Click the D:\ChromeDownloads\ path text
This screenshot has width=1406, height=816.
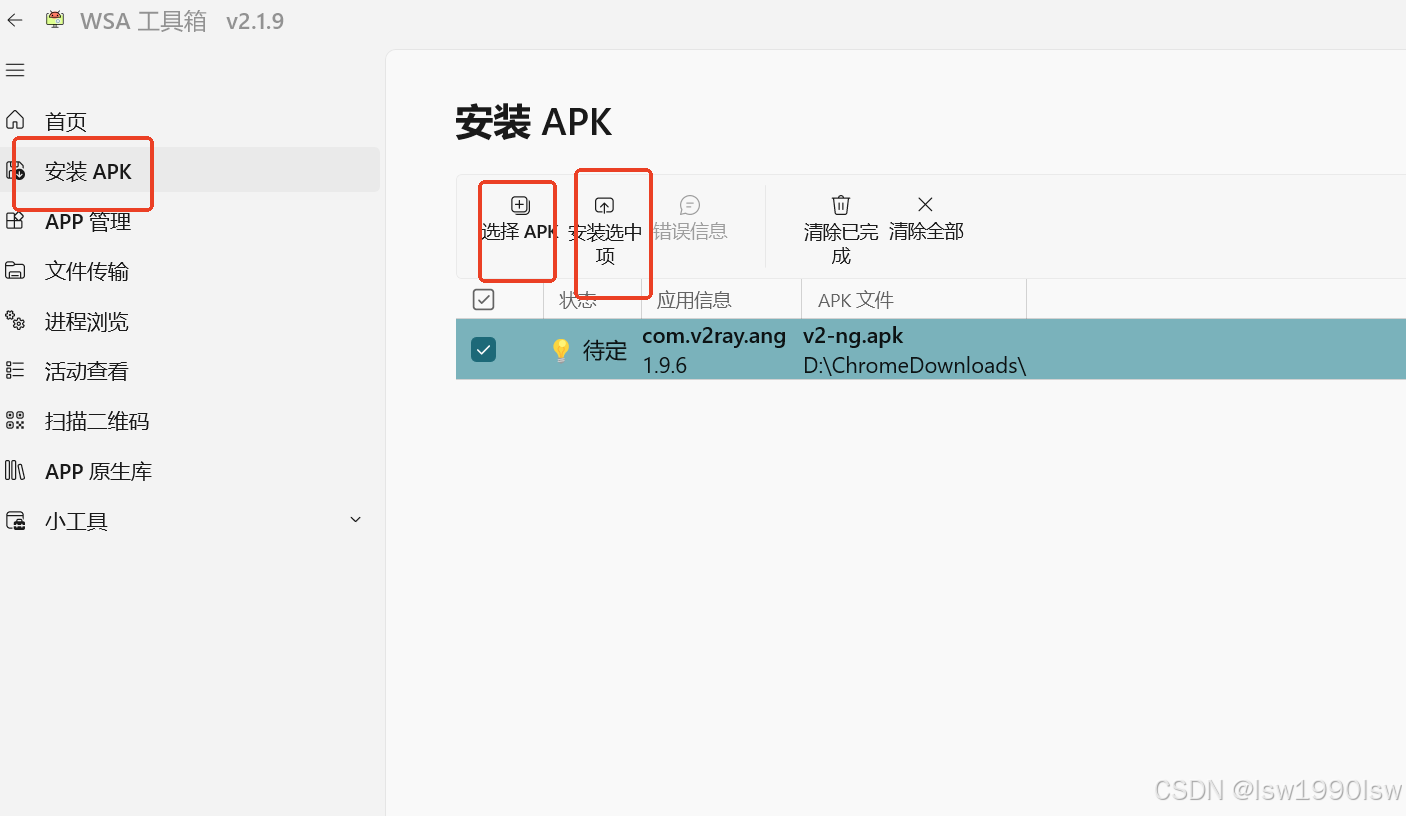tap(915, 366)
